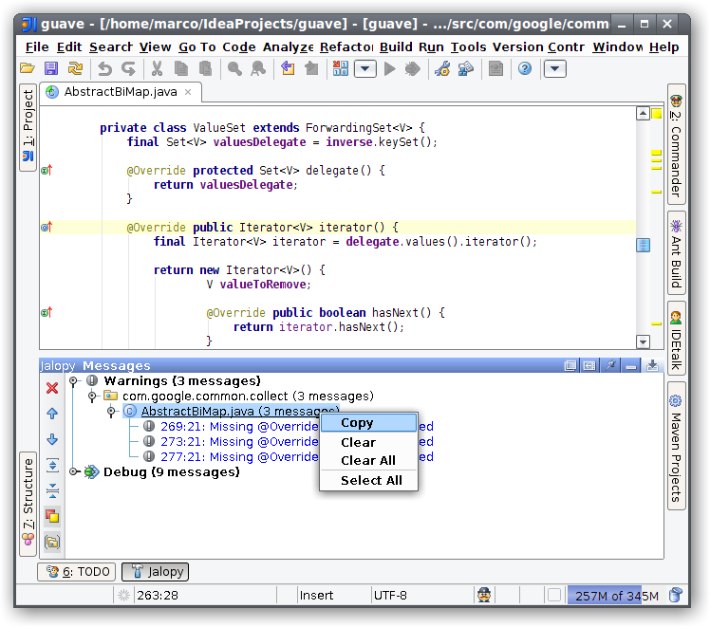Toggle the Maven Projects tool window
This screenshot has height=627, width=710.
coord(676,446)
